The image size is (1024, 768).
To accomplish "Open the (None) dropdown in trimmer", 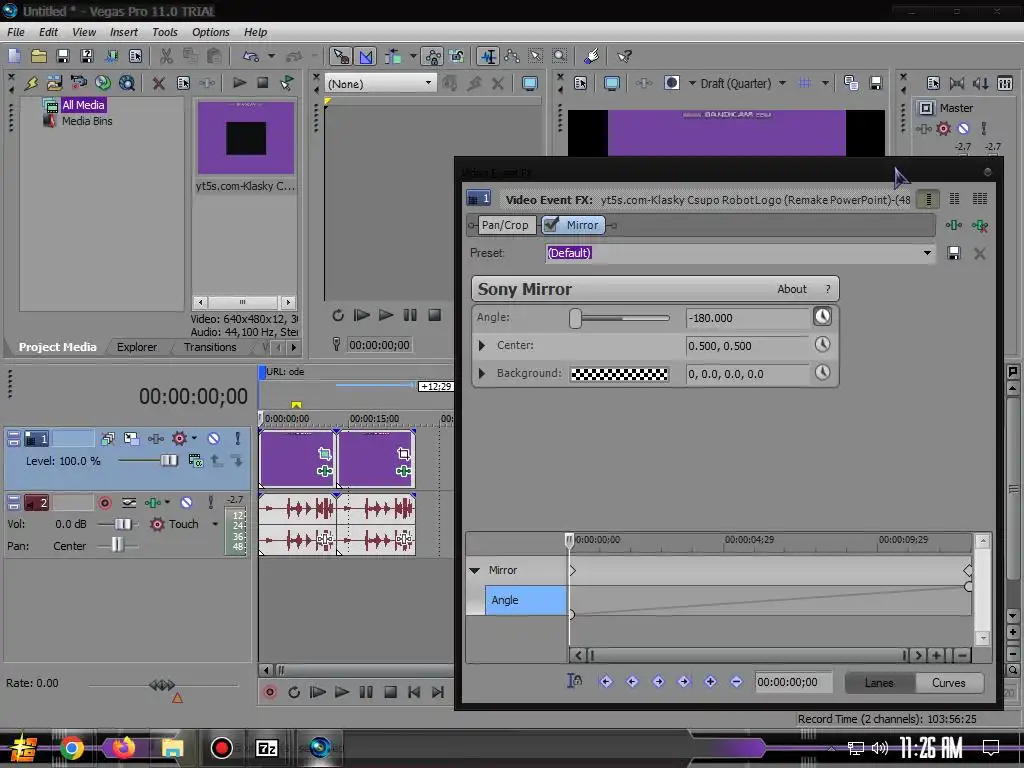I will pyautogui.click(x=381, y=84).
